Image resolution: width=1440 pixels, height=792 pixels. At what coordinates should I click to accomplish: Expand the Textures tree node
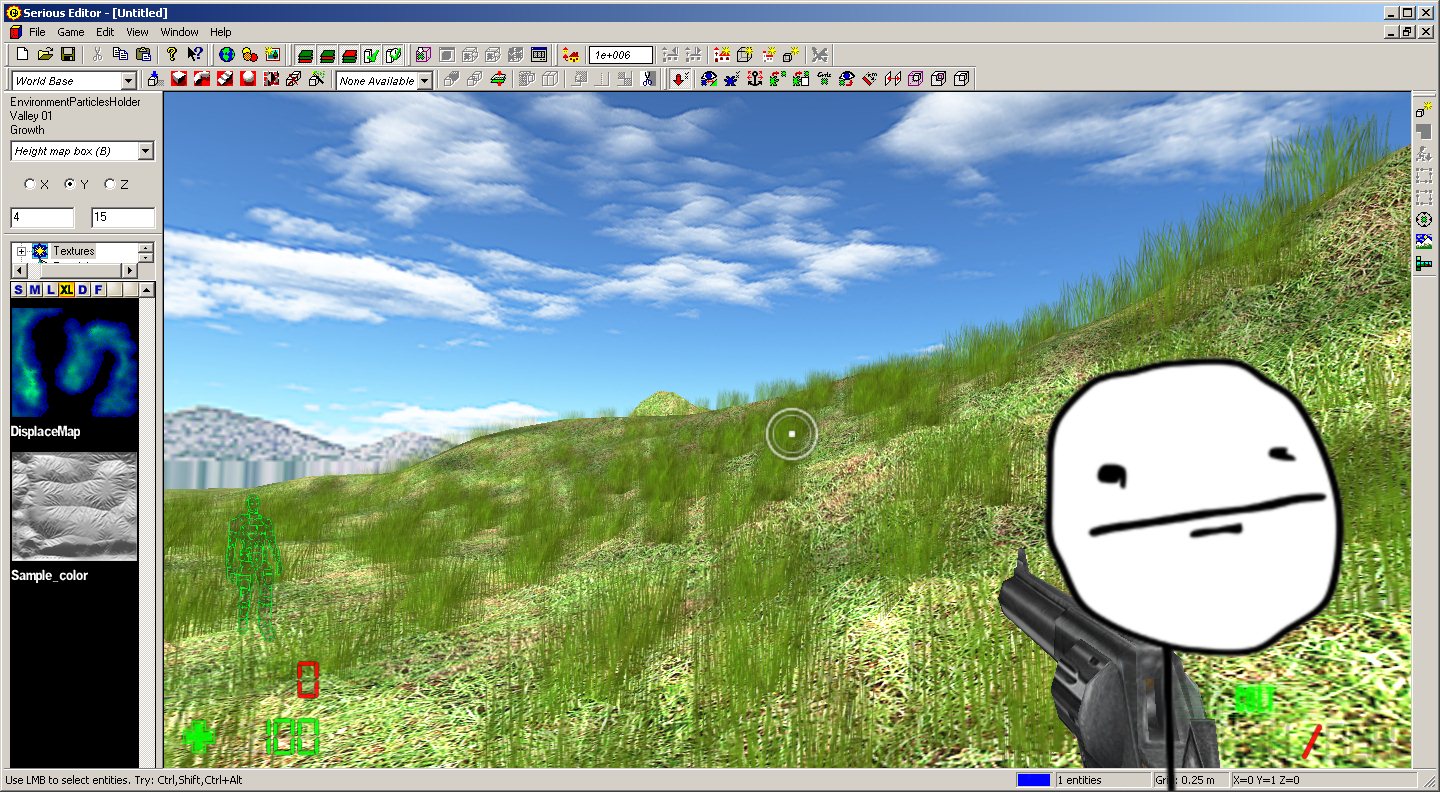(21, 251)
